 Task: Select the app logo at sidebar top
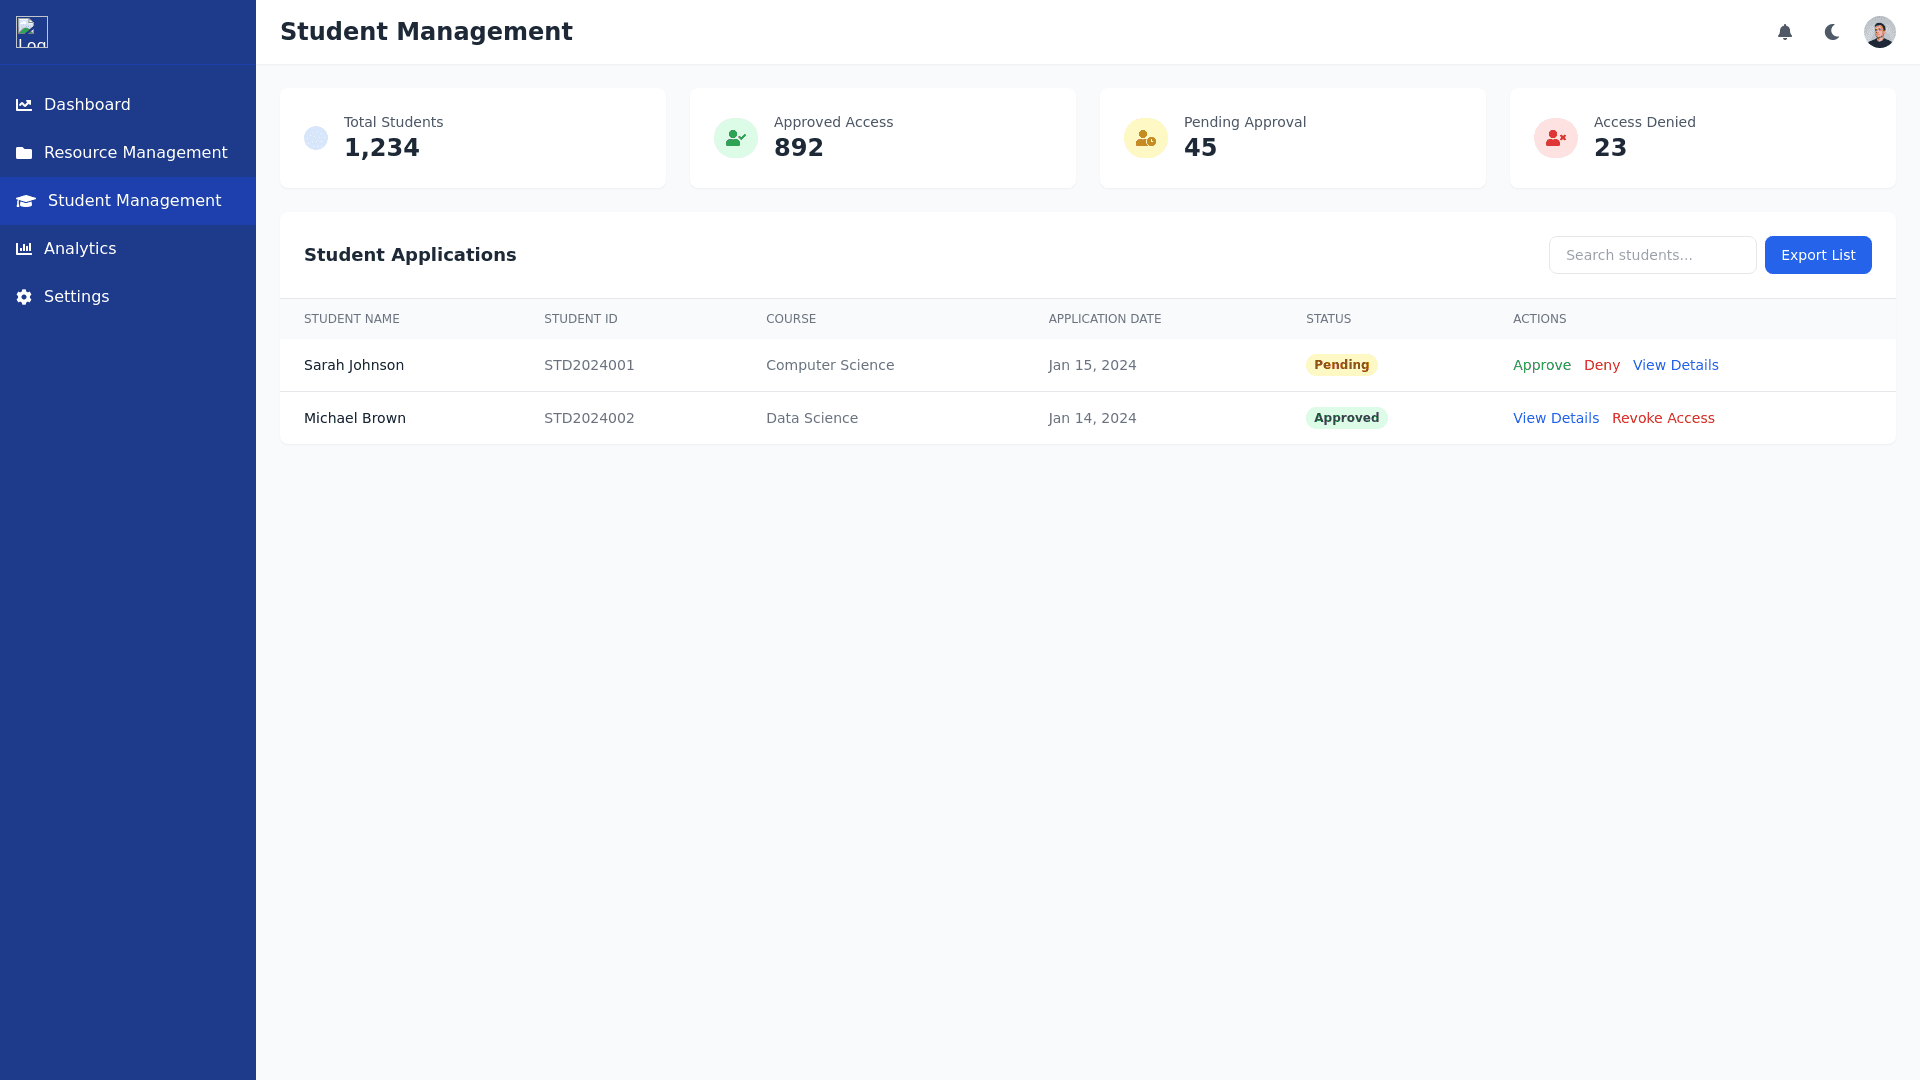click(31, 32)
